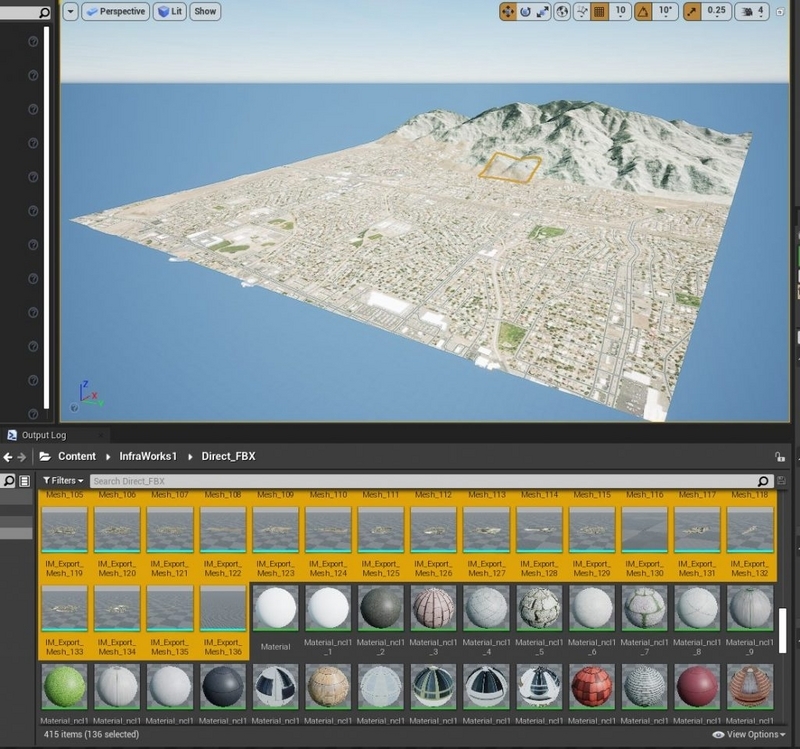The width and height of the screenshot is (800, 749).
Task: Select the green grass material sphere
Action: click(64, 687)
